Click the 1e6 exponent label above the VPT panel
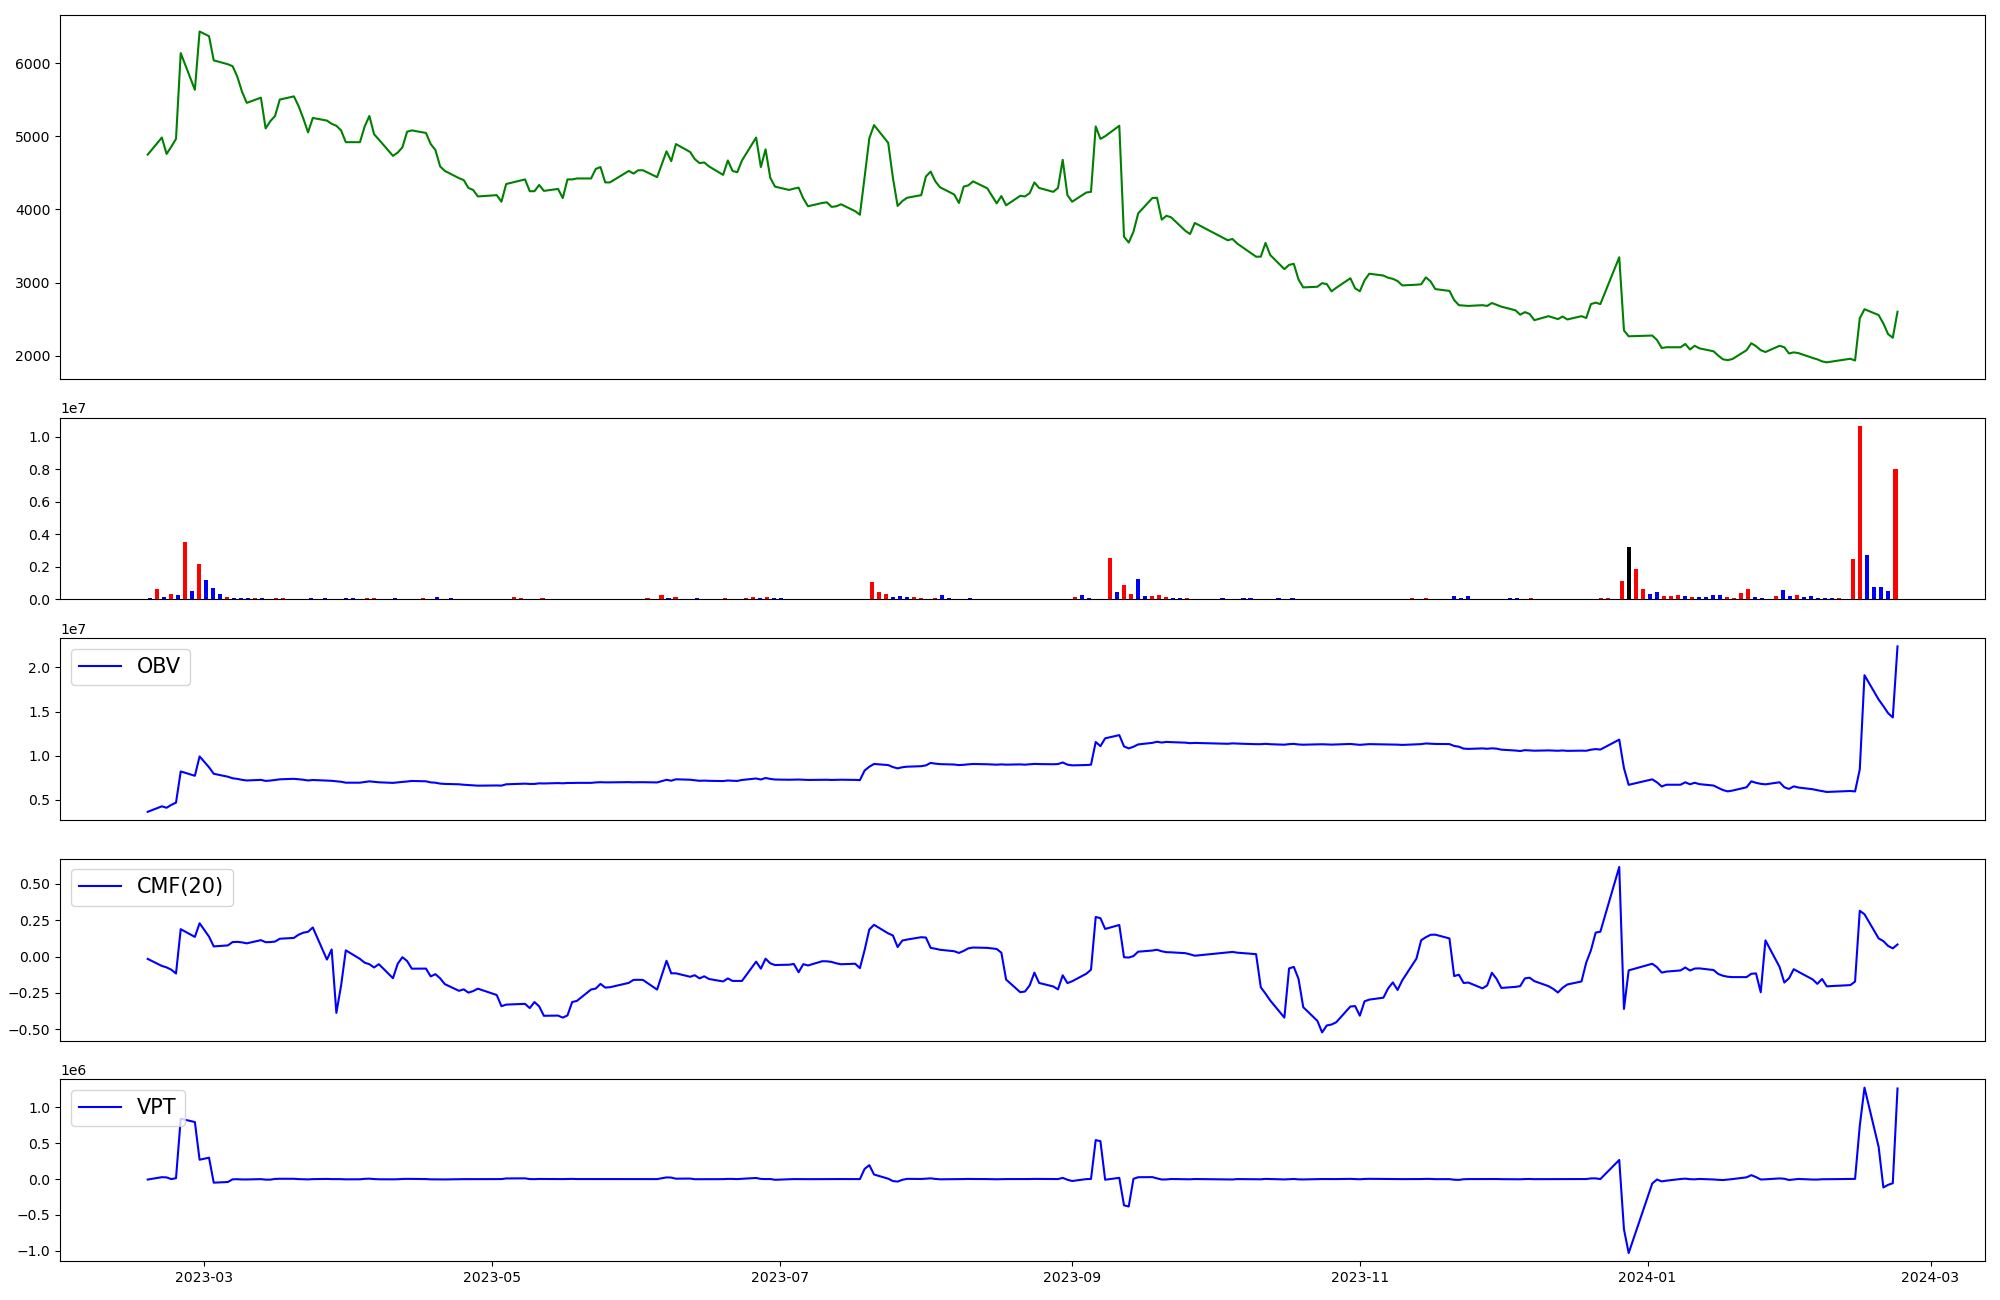This screenshot has height=1300, width=2000. pos(74,1070)
